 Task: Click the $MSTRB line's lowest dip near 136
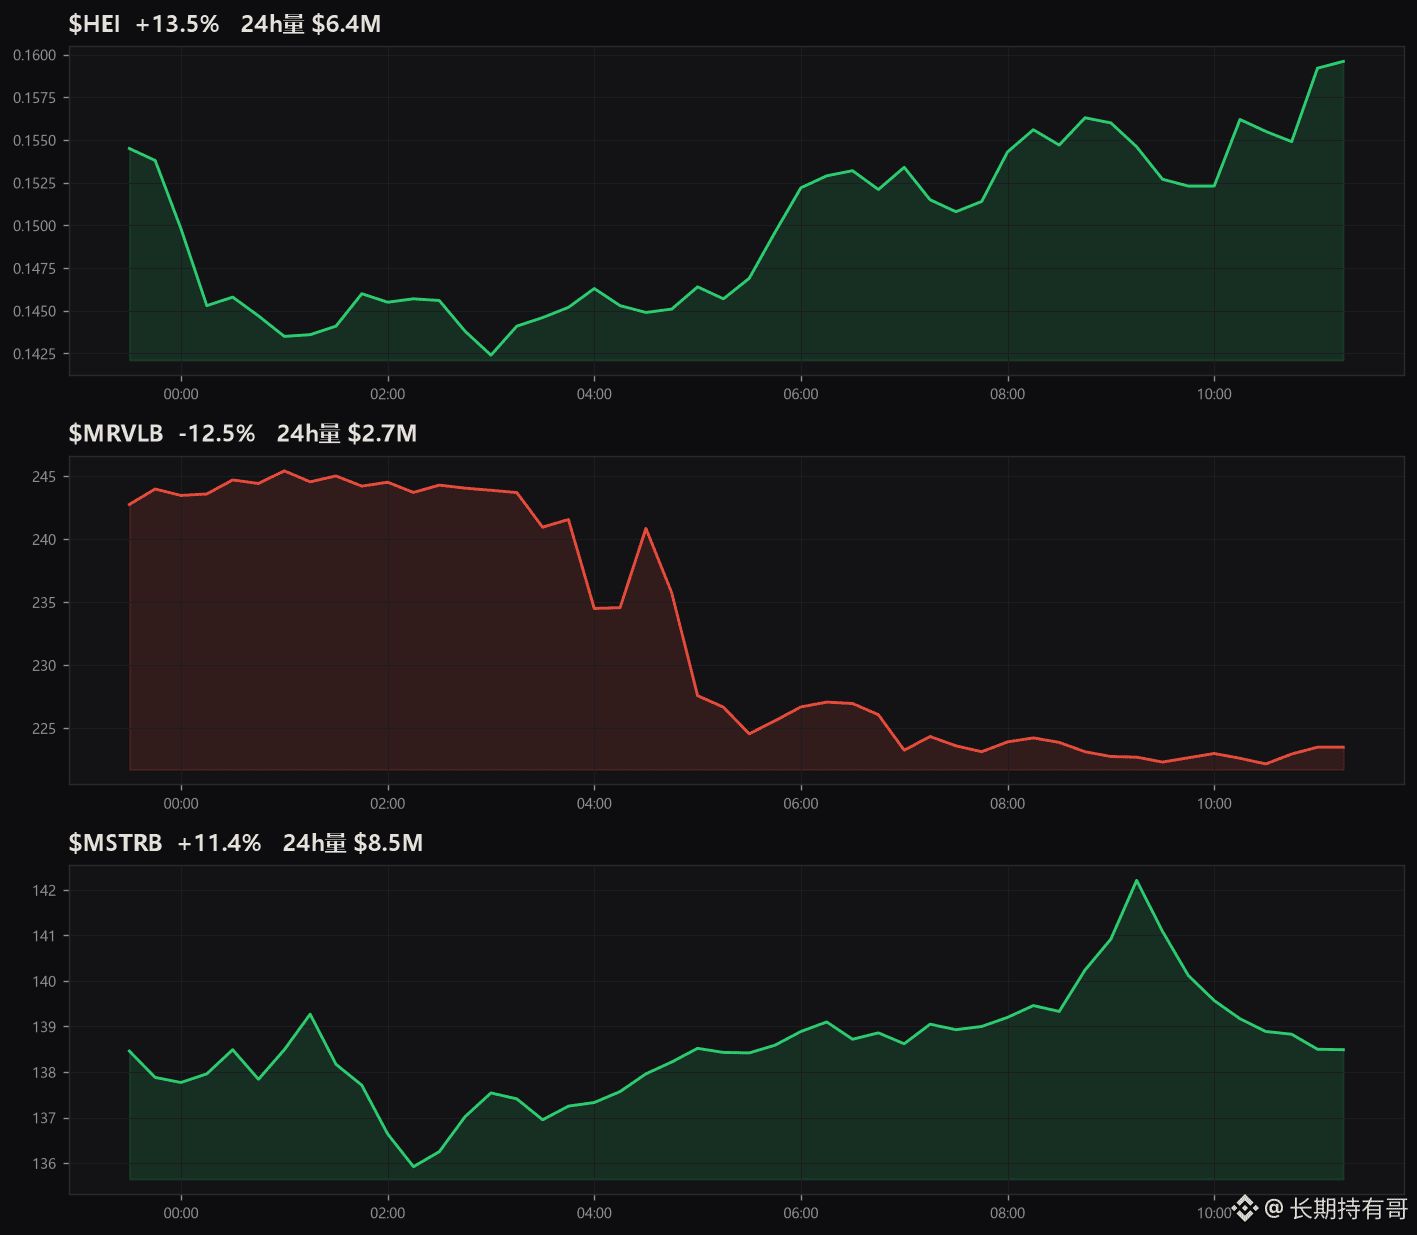click(413, 1166)
